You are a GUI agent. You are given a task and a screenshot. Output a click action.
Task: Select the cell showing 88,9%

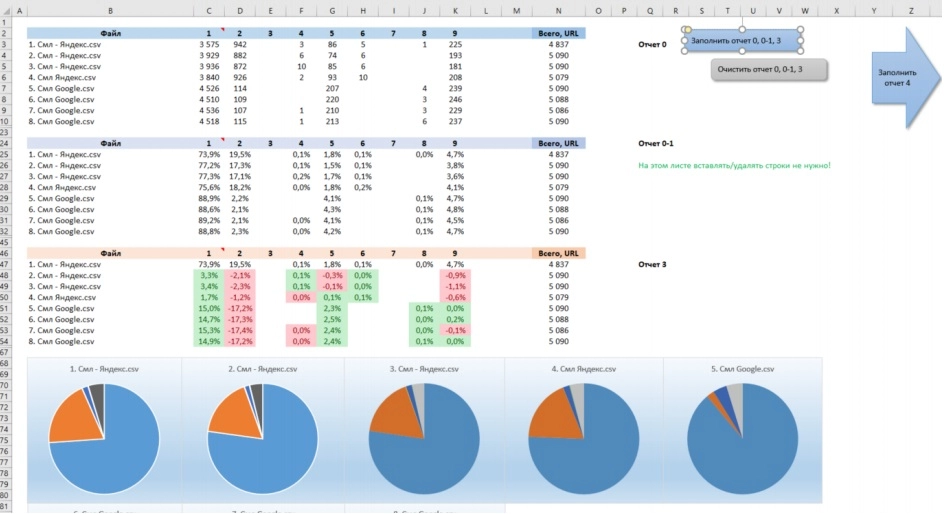tap(209, 198)
